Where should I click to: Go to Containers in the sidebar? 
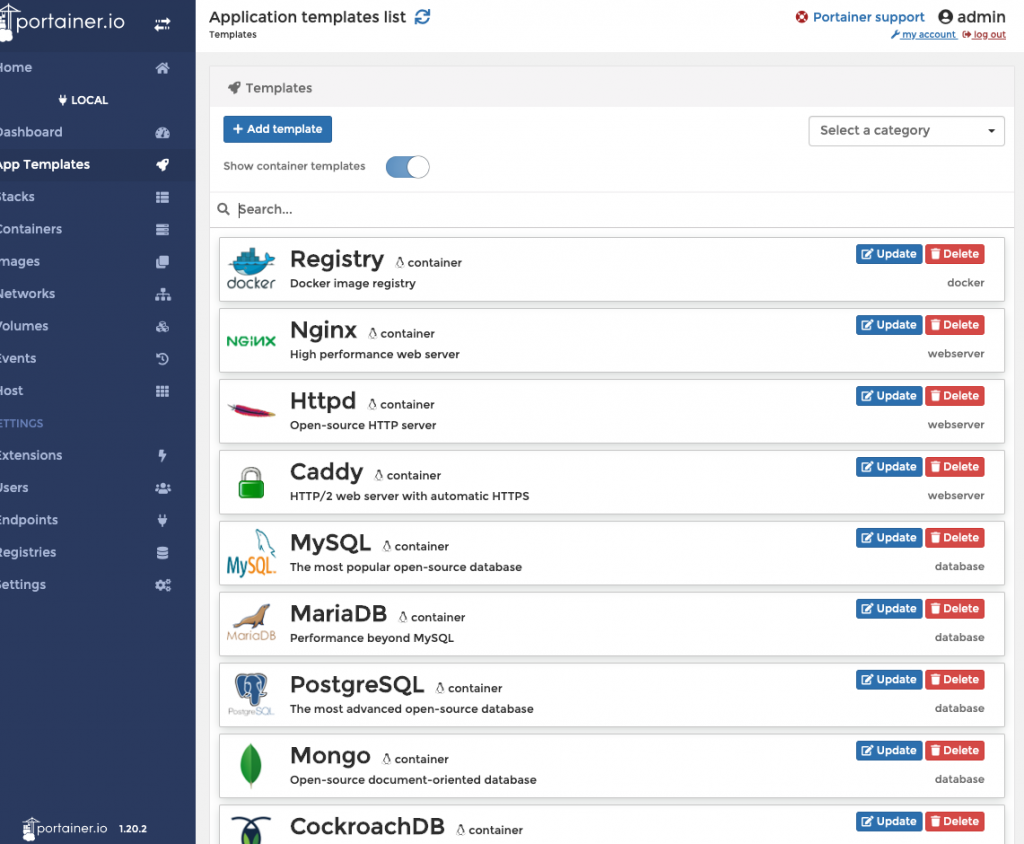pyautogui.click(x=30, y=229)
